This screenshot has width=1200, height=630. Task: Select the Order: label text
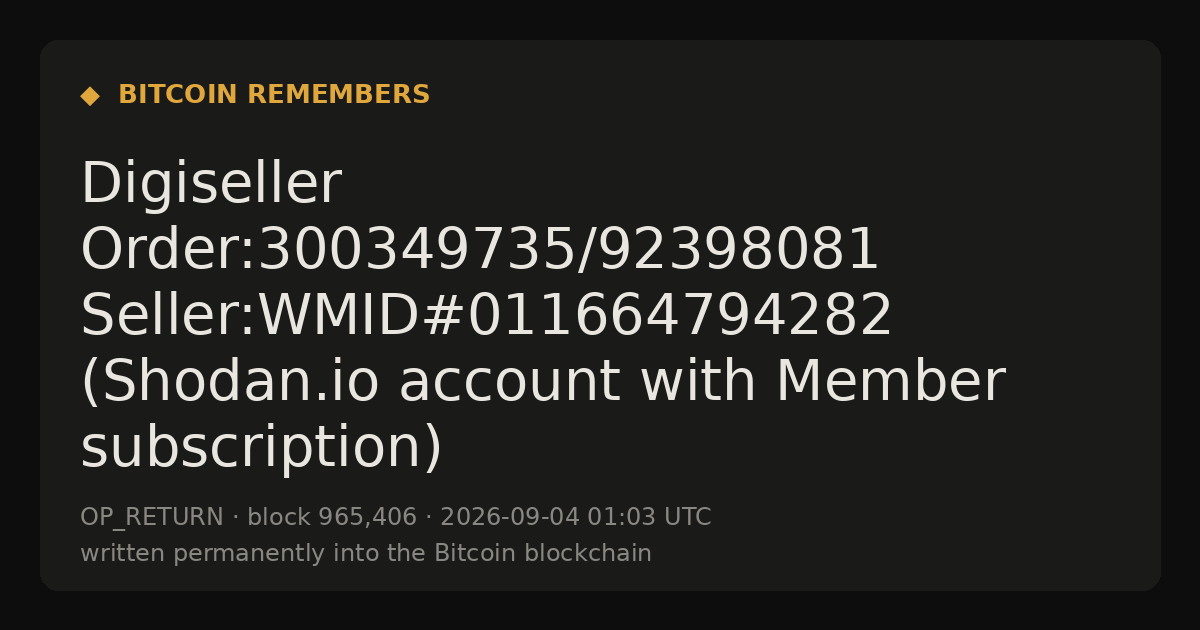pyautogui.click(x=168, y=250)
